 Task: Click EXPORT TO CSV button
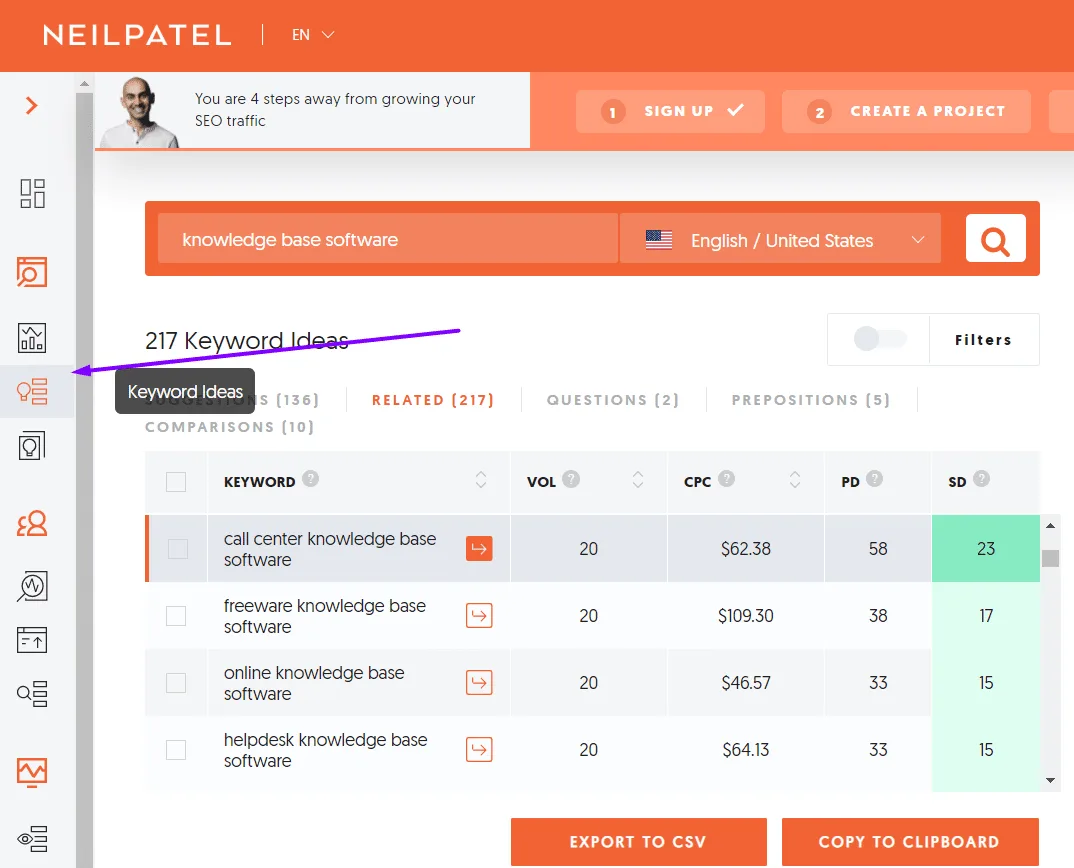pos(638,842)
